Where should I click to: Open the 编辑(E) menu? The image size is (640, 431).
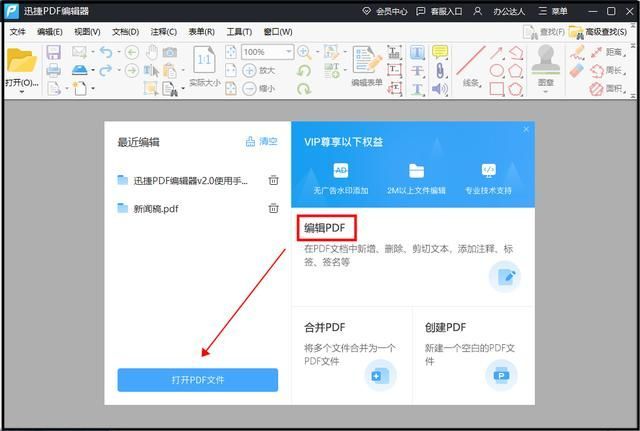pos(49,32)
